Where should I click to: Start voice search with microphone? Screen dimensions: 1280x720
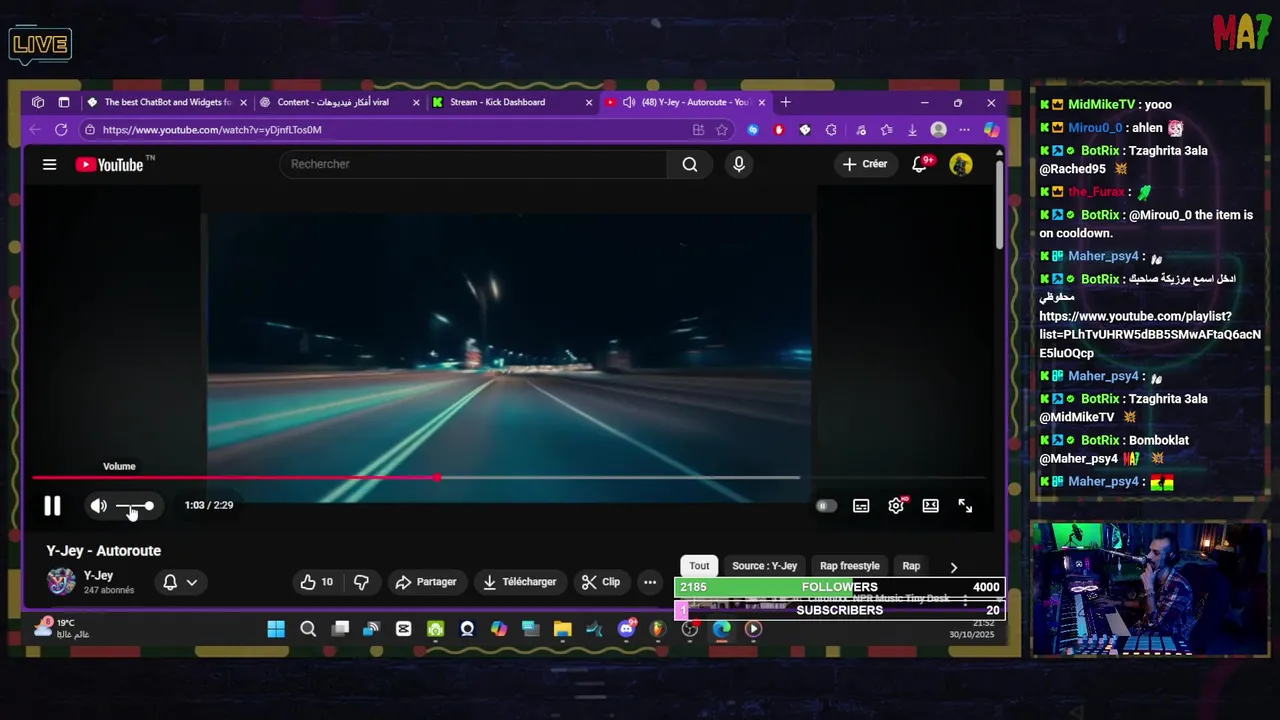pos(739,164)
